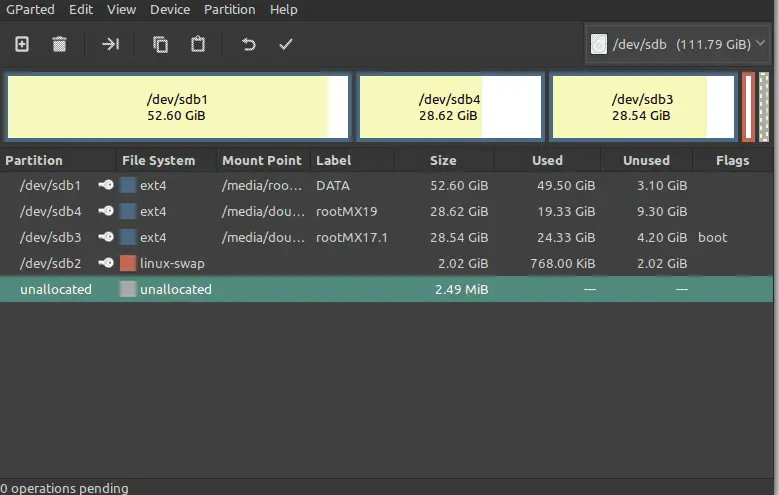Select the /dev/sdb1 partition row
Viewport: 779px width, 495px height.
[387, 185]
